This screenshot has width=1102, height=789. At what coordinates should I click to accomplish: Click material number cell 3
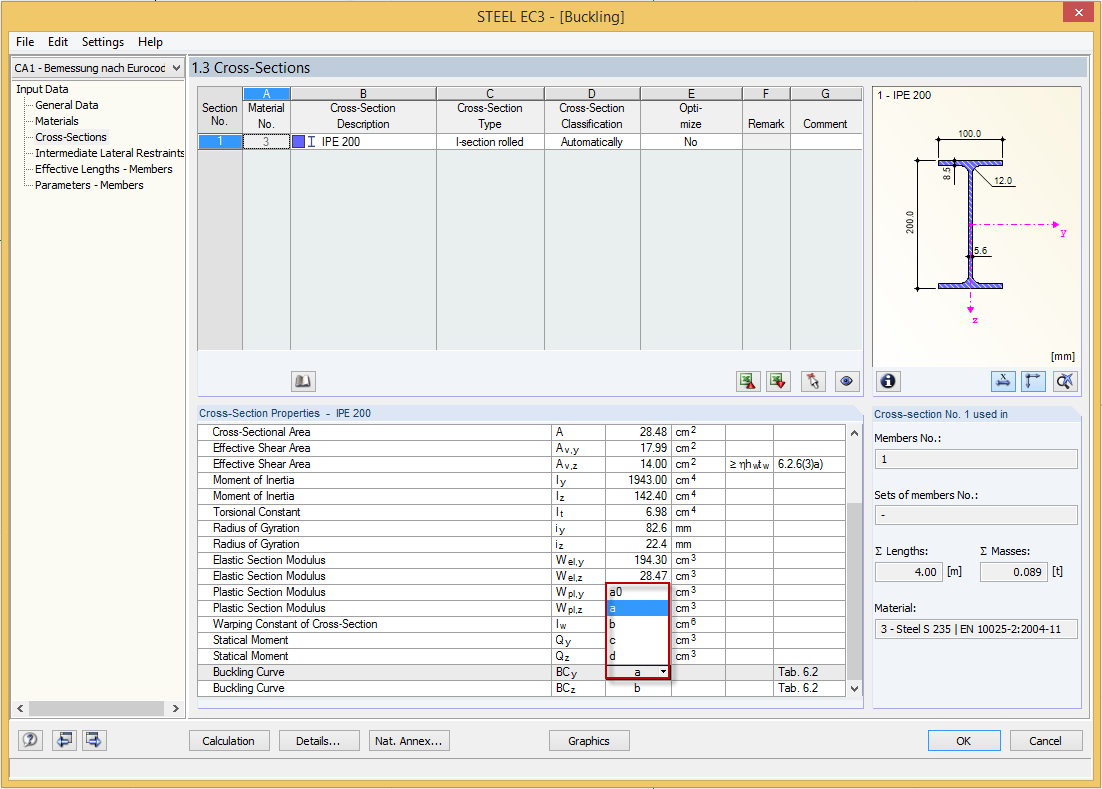(x=266, y=142)
